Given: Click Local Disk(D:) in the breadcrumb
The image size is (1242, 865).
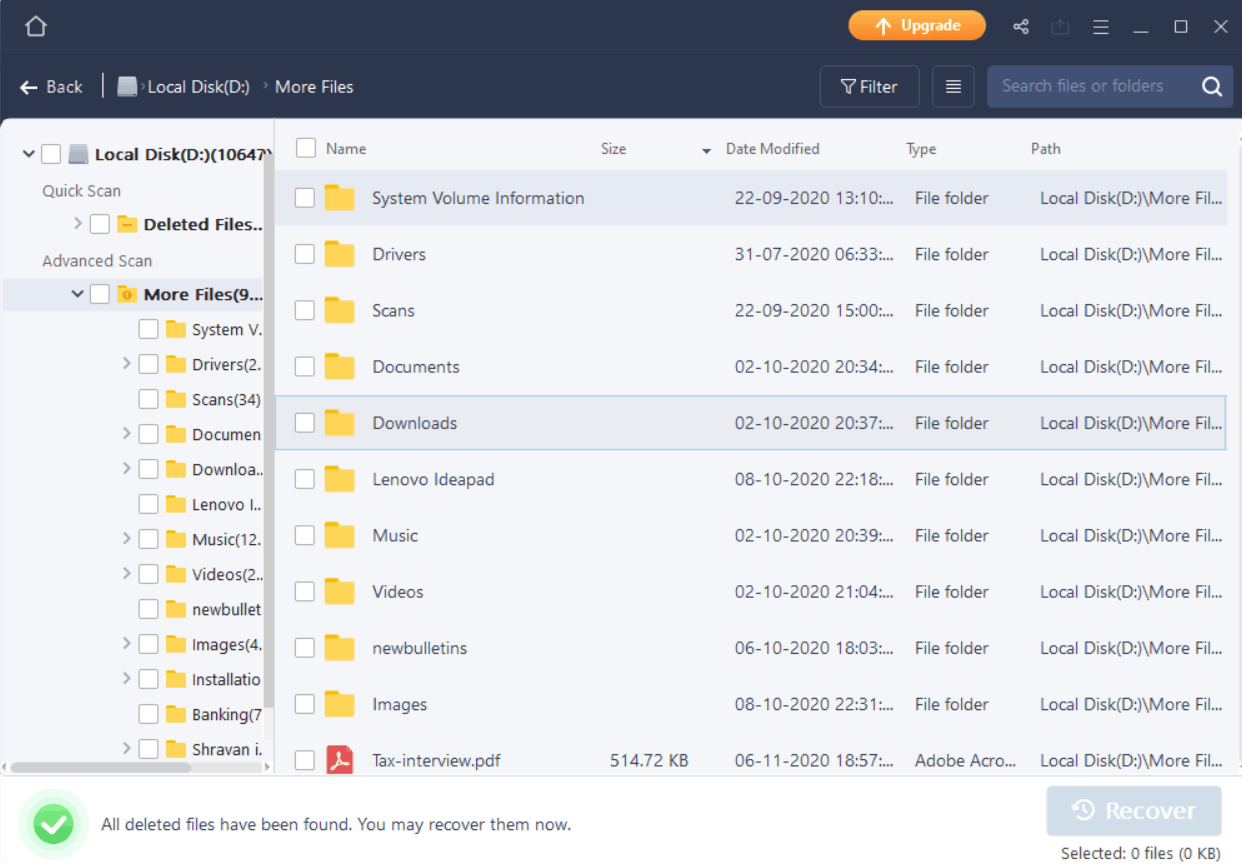Looking at the screenshot, I should point(198,87).
